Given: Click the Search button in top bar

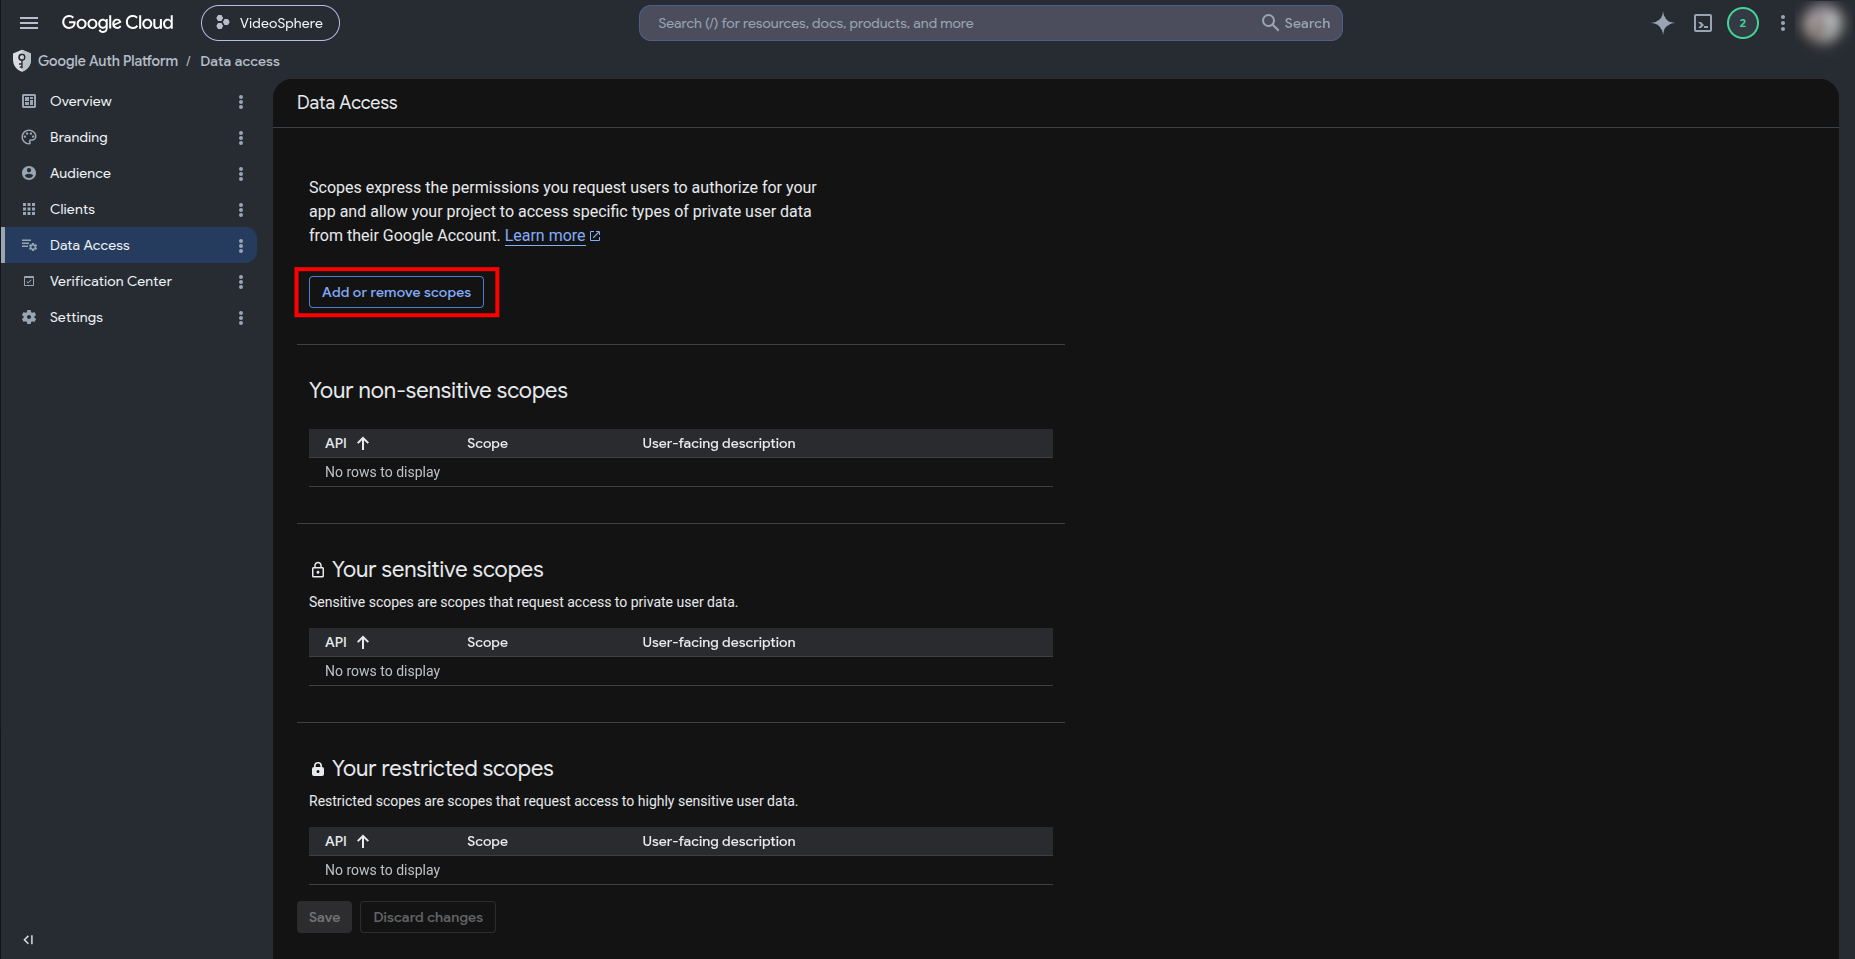Looking at the screenshot, I should tap(1296, 23).
